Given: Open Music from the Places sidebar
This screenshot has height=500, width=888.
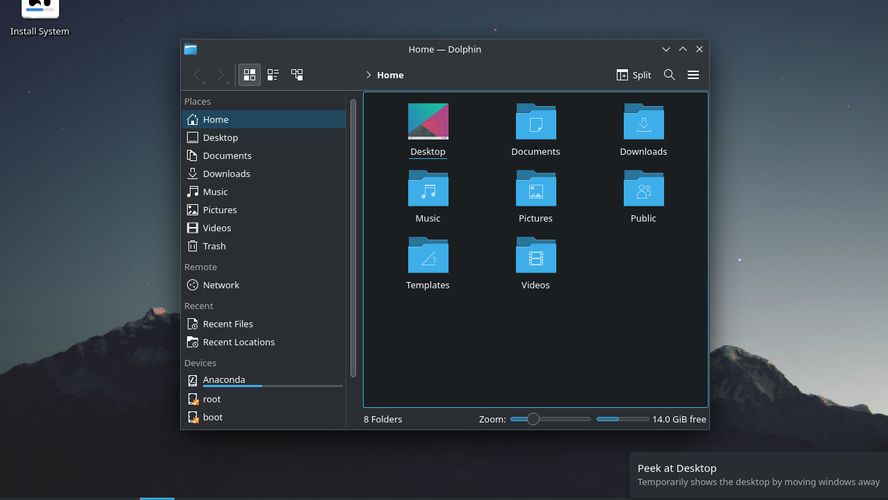Looking at the screenshot, I should pyautogui.click(x=264, y=192).
